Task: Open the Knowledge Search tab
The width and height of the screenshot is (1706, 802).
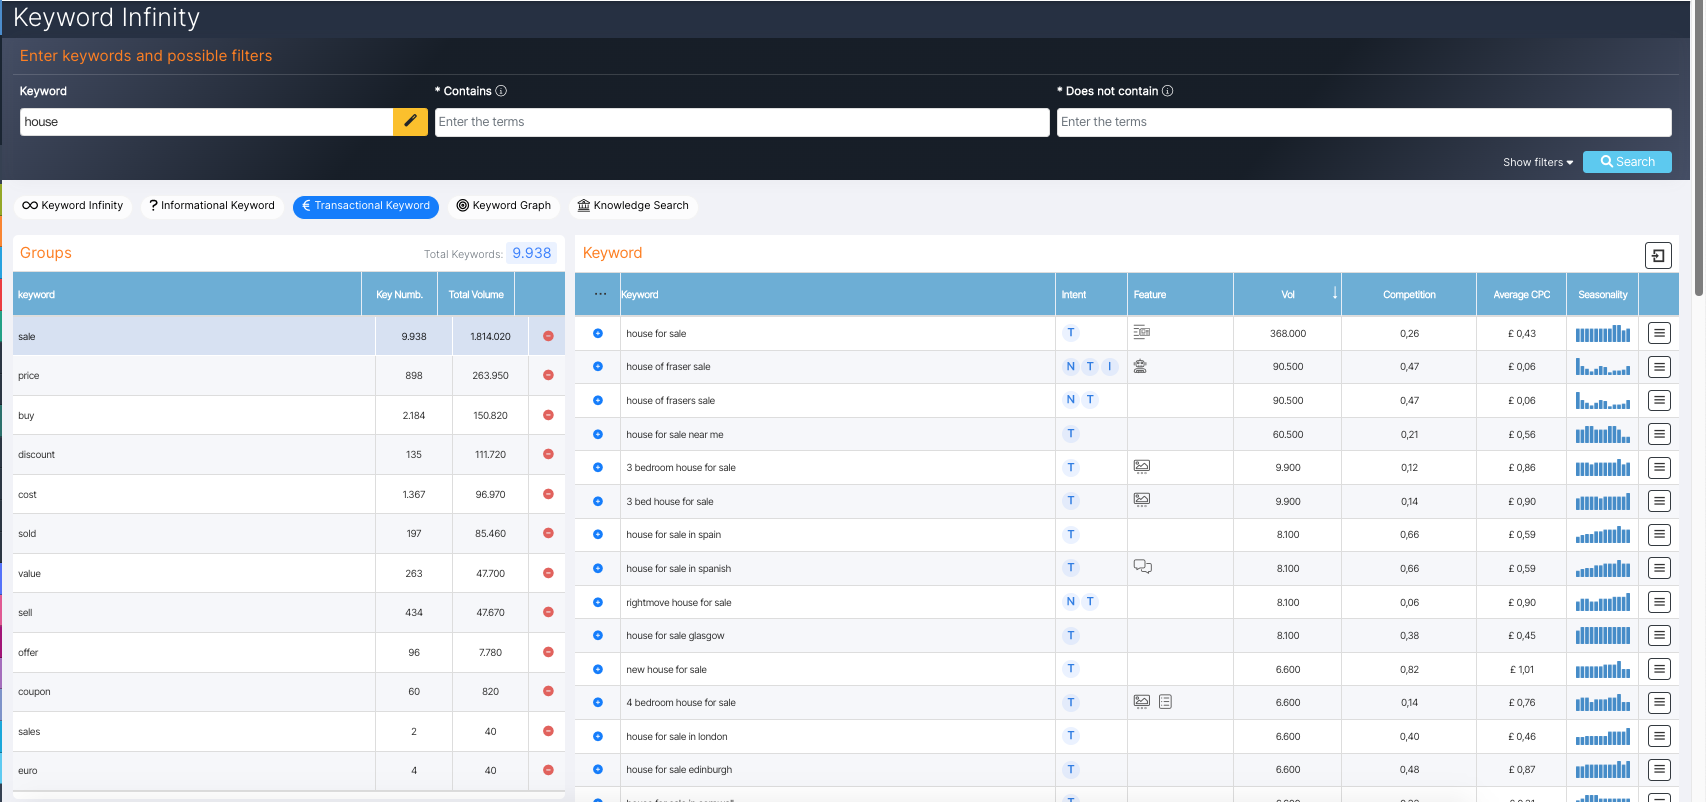Action: 633,205
